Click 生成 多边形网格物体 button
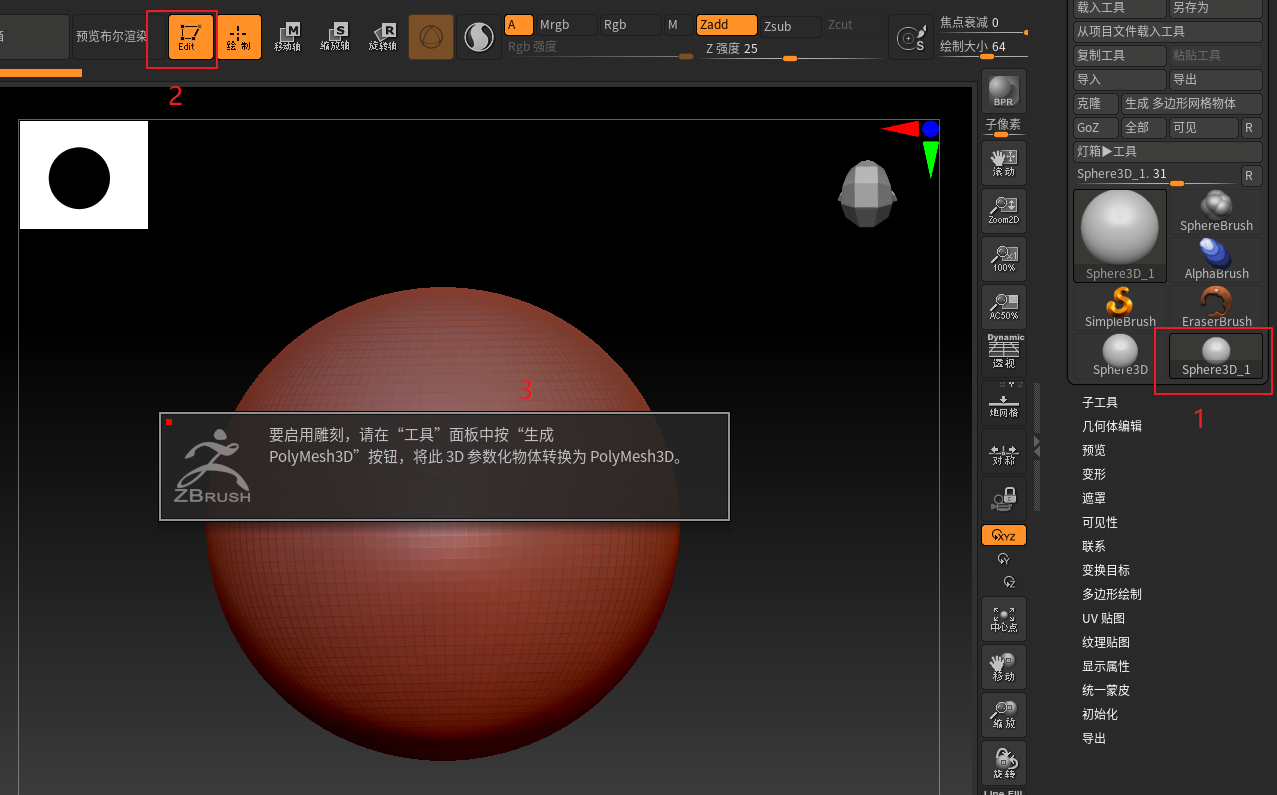The height and width of the screenshot is (795, 1277). coord(1191,103)
